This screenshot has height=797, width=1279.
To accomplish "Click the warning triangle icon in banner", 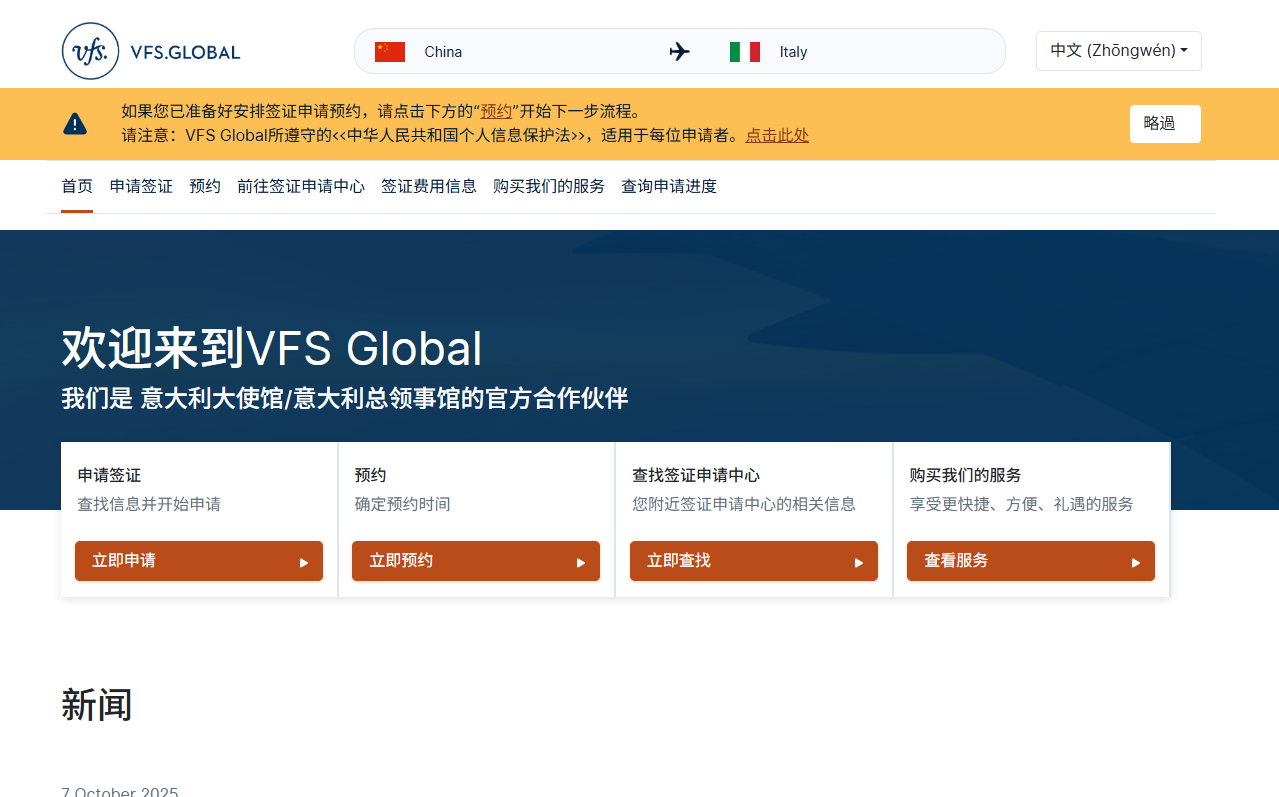I will pos(75,124).
